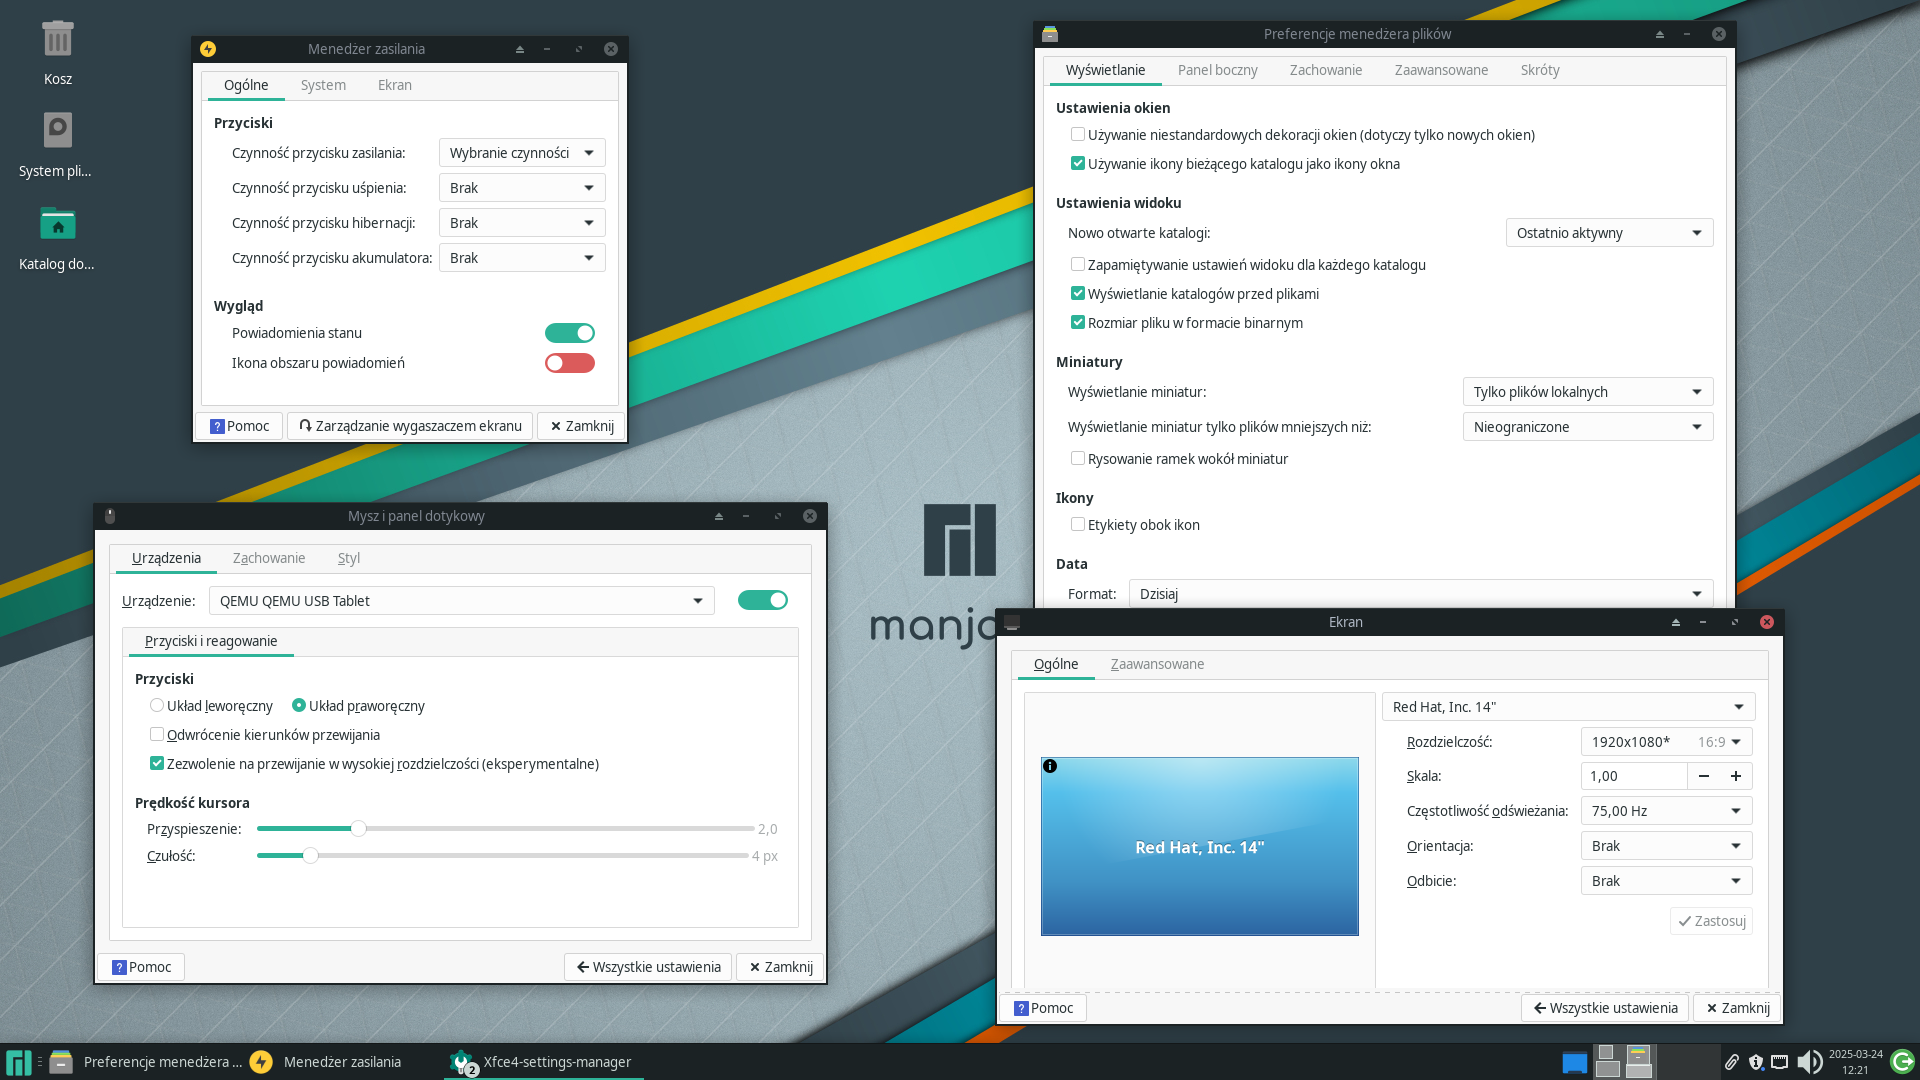Open the Wyświetlanie miniatur dropdown
1920x1080 pixels.
click(x=1587, y=392)
